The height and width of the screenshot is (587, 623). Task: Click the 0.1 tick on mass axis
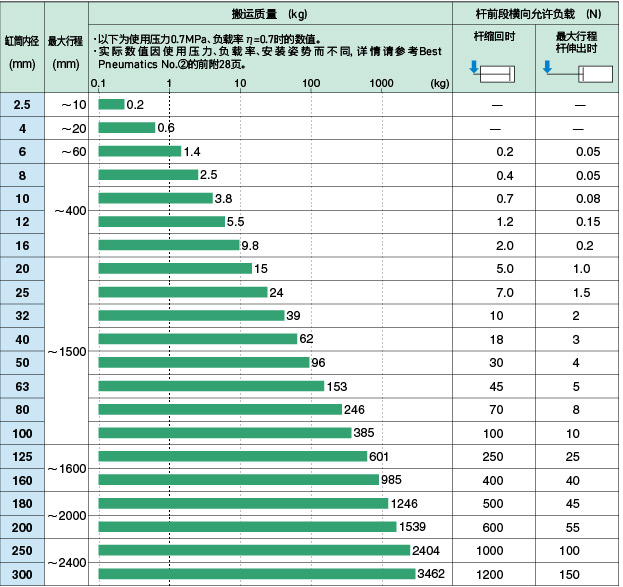(98, 84)
